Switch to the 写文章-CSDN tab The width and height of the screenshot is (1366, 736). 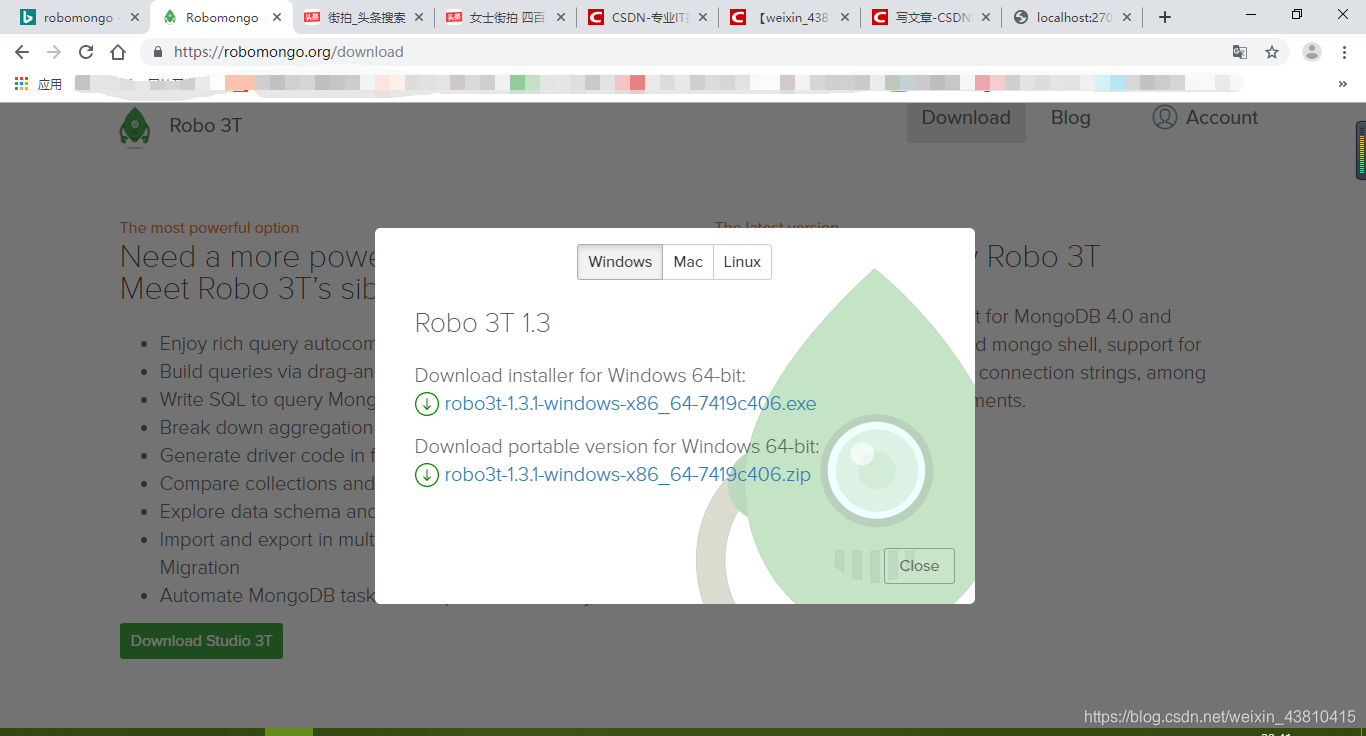929,17
